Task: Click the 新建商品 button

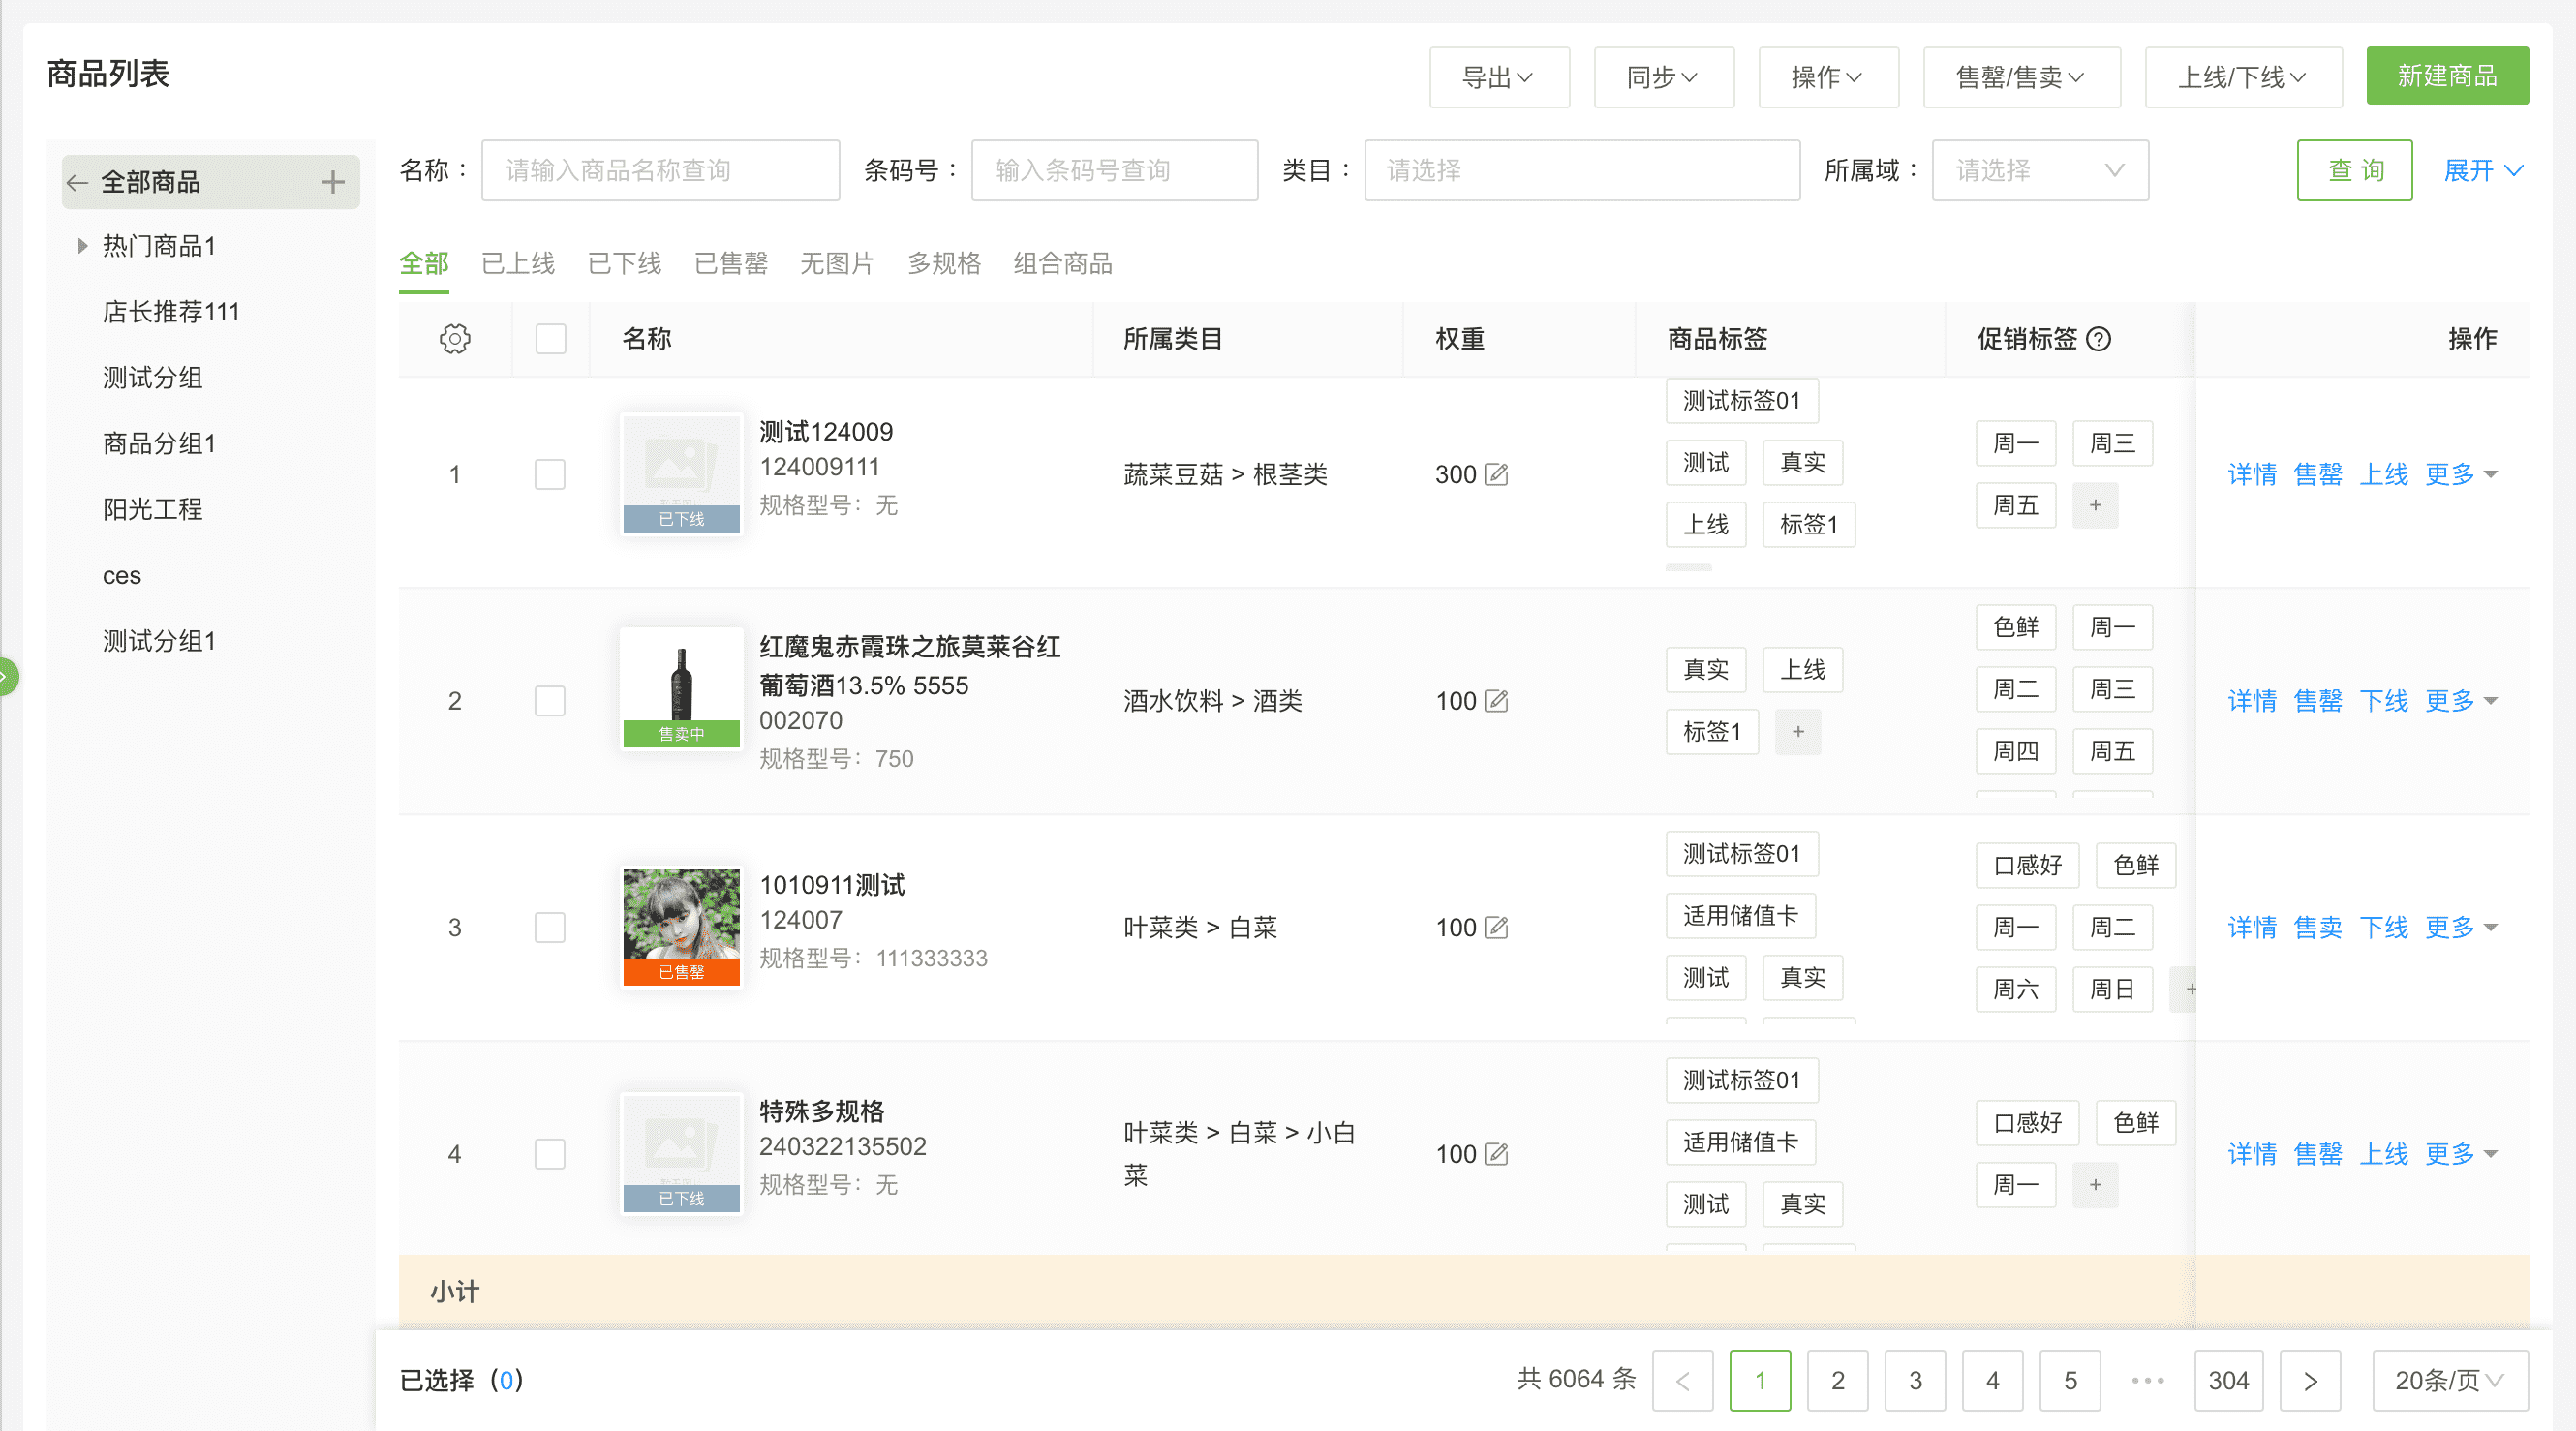Action: [x=2446, y=76]
